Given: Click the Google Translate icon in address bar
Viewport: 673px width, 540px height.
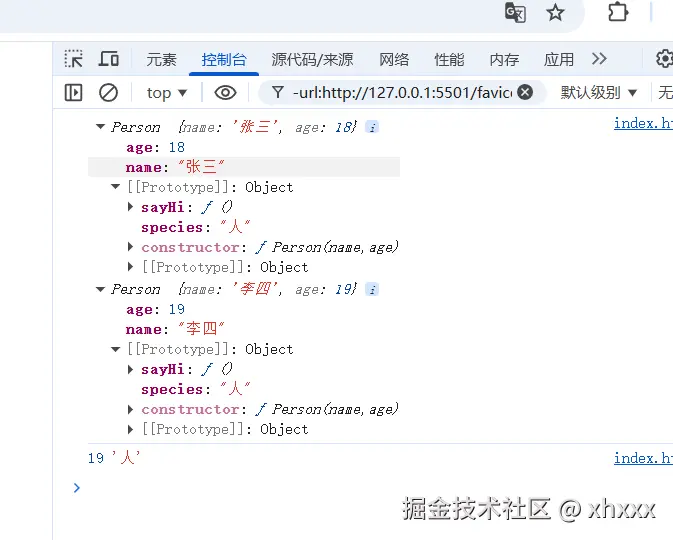Looking at the screenshot, I should point(515,12).
